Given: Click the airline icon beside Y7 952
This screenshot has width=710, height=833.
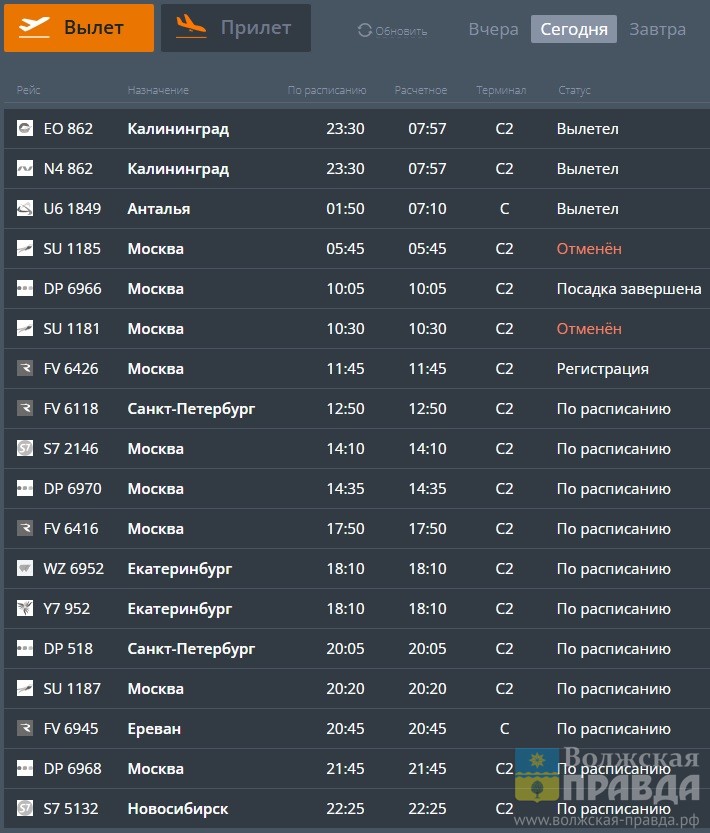Looking at the screenshot, I should pyautogui.click(x=25, y=609).
